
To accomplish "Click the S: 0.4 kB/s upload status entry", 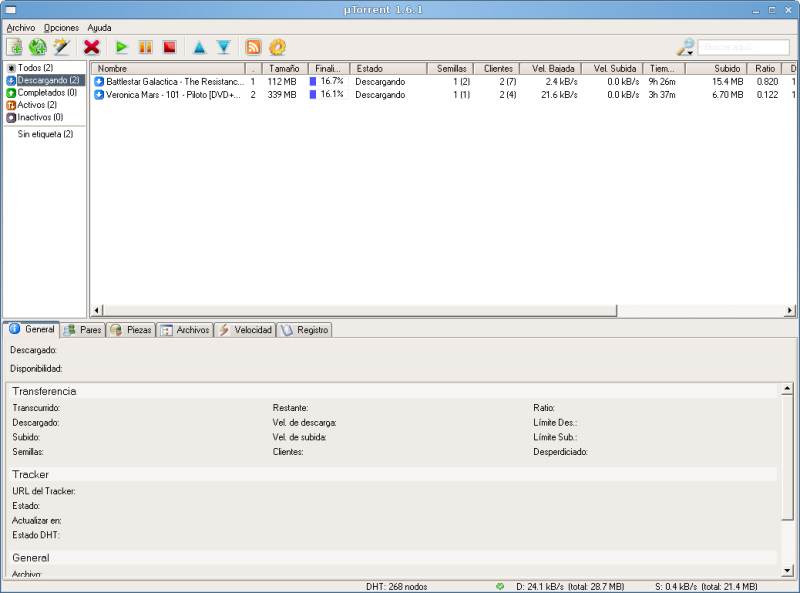I will 706,586.
